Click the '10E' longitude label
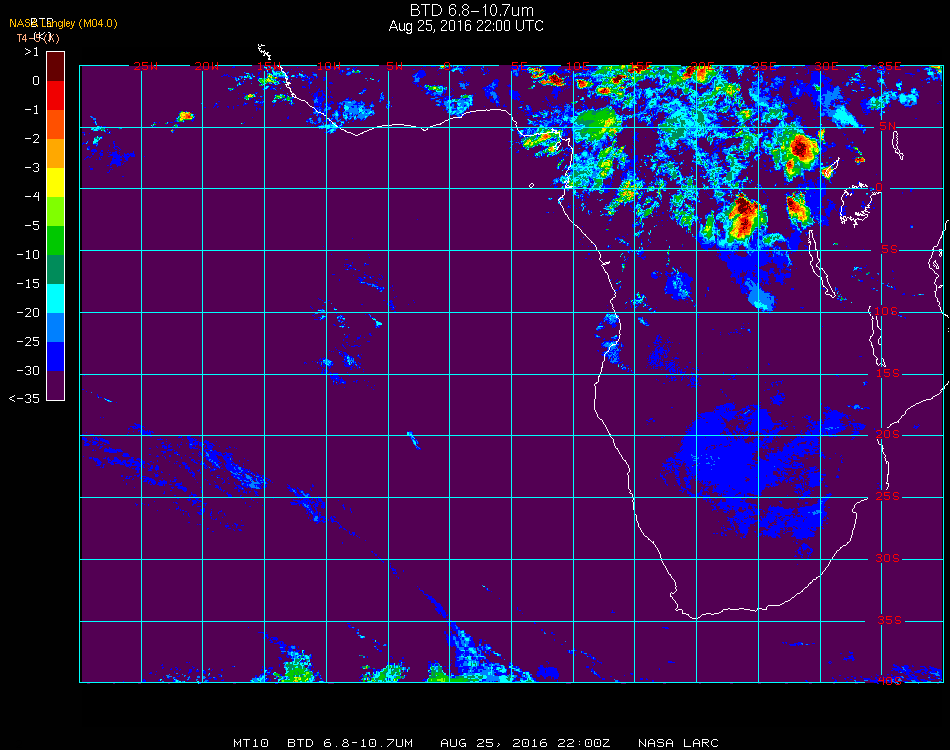Image resolution: width=950 pixels, height=750 pixels. [577, 66]
